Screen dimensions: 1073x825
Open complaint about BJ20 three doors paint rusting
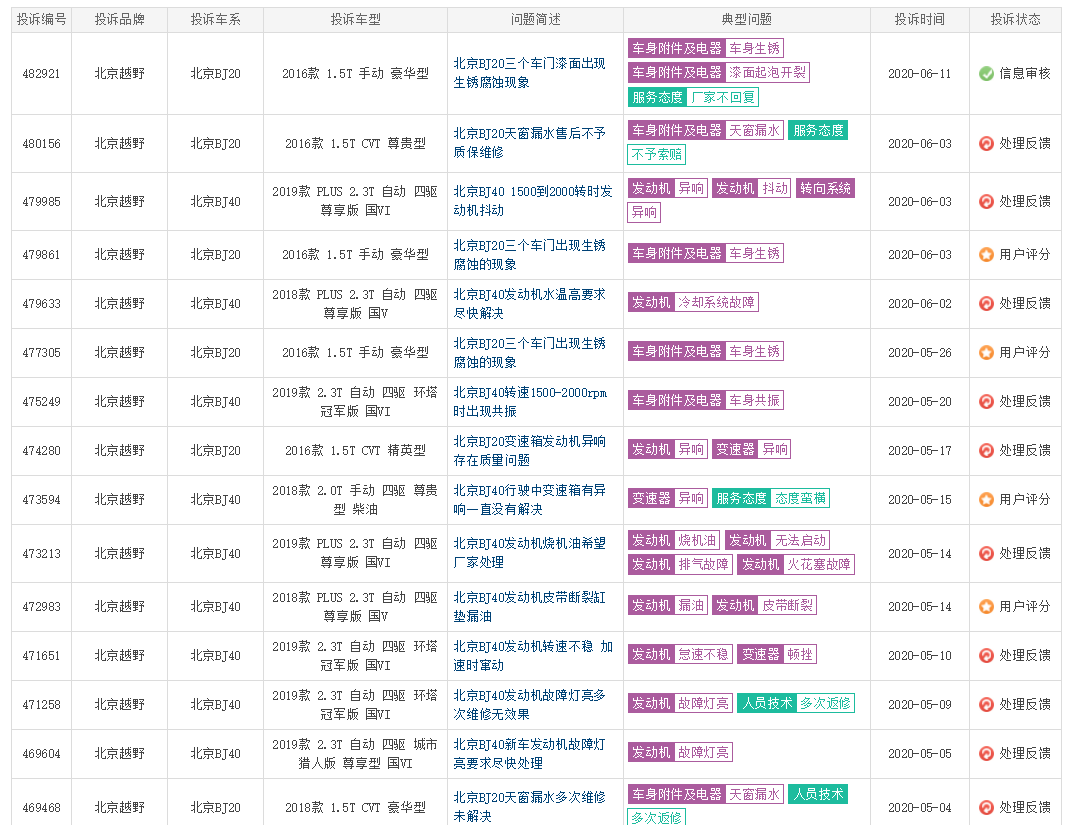click(529, 73)
